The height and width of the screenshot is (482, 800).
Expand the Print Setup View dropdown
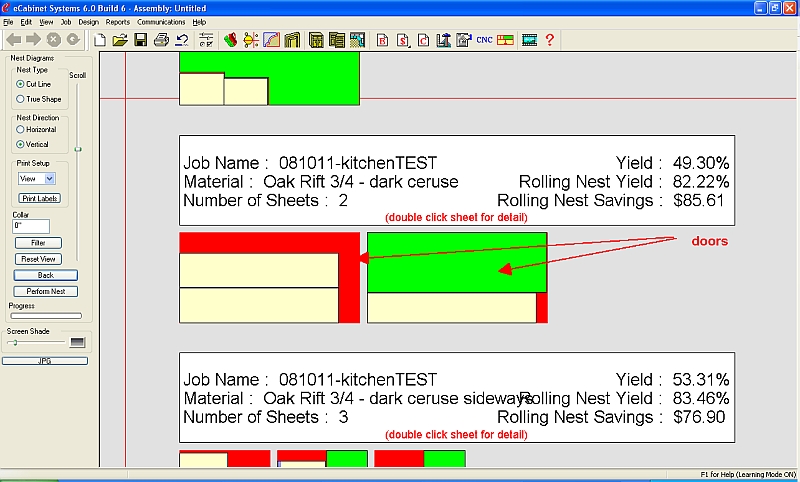tap(50, 178)
